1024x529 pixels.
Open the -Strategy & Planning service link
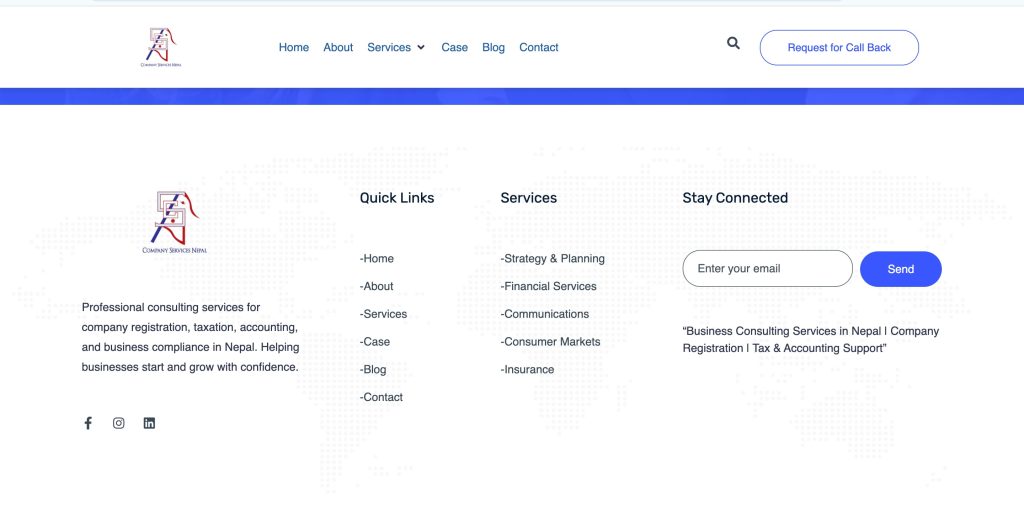click(x=552, y=259)
